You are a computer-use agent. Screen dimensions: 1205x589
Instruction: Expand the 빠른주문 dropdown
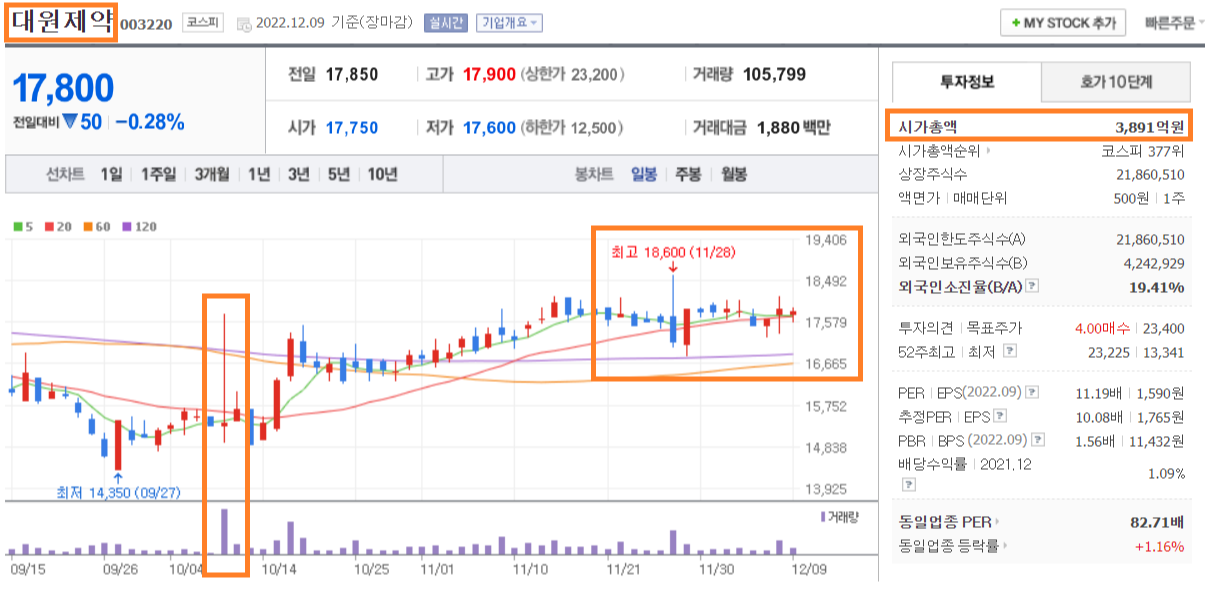[x=1174, y=22]
